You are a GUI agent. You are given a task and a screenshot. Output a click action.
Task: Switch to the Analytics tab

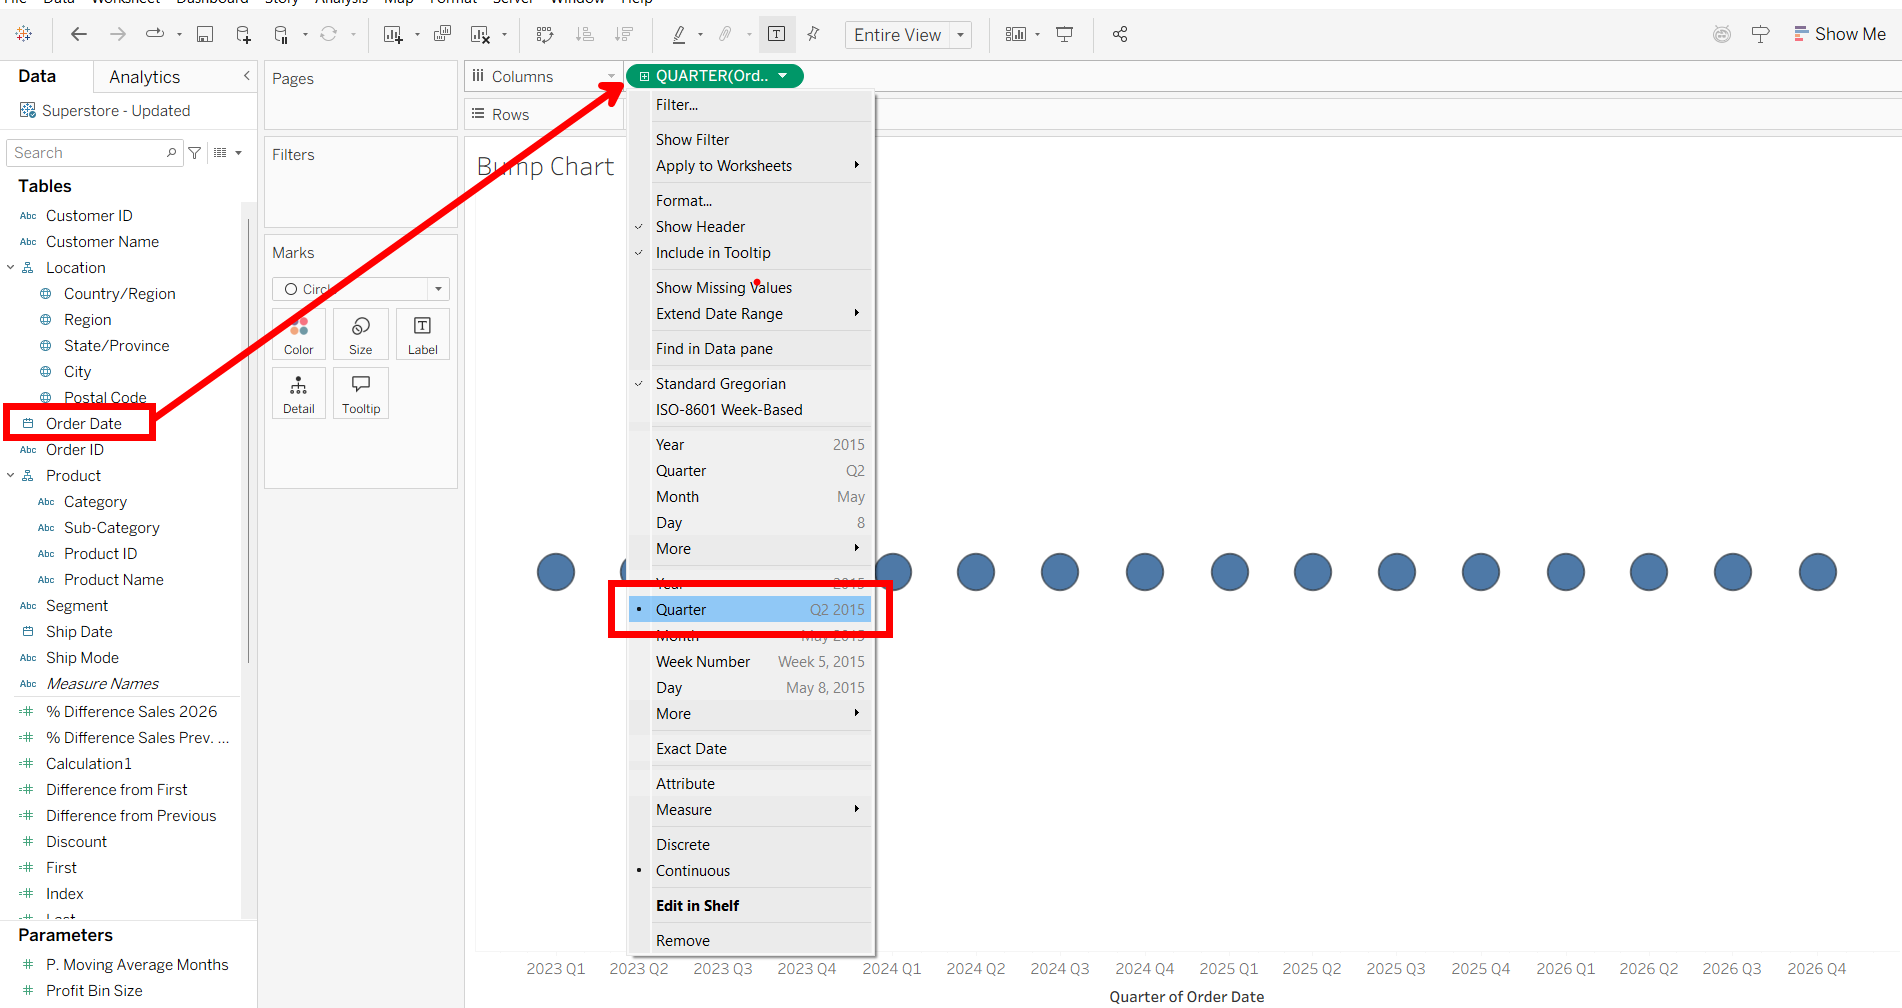pos(145,77)
